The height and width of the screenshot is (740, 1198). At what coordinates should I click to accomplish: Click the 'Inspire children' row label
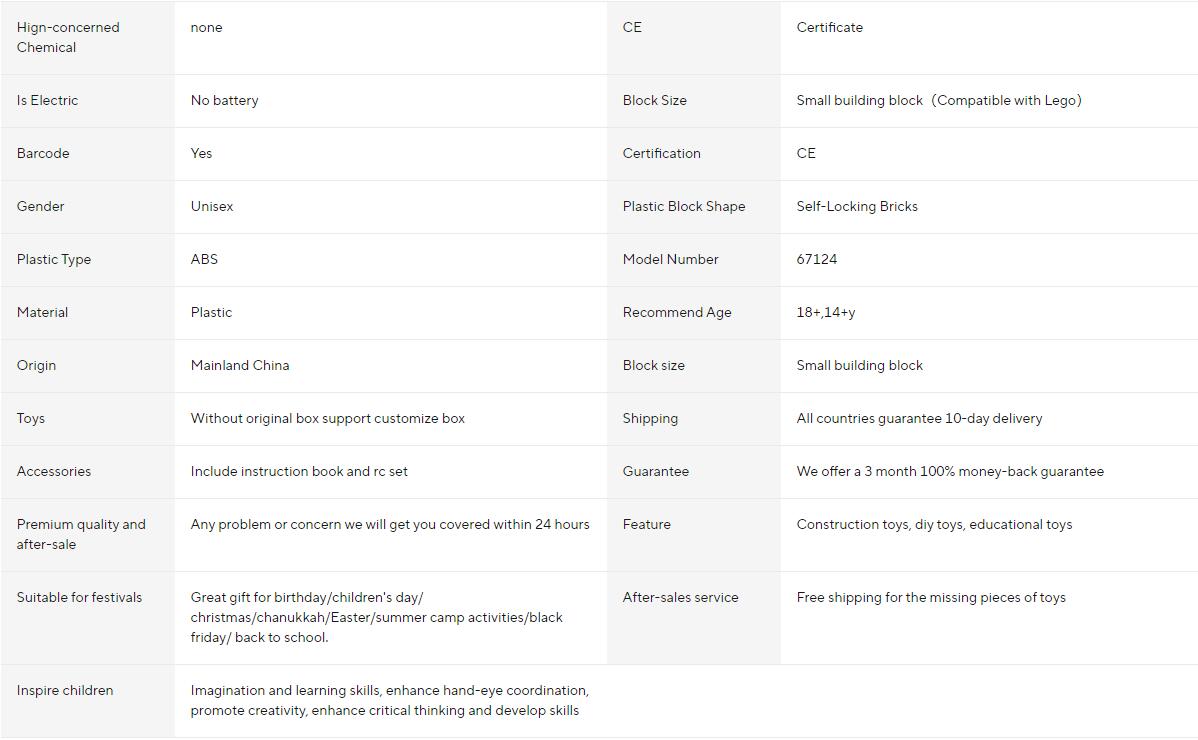point(65,690)
